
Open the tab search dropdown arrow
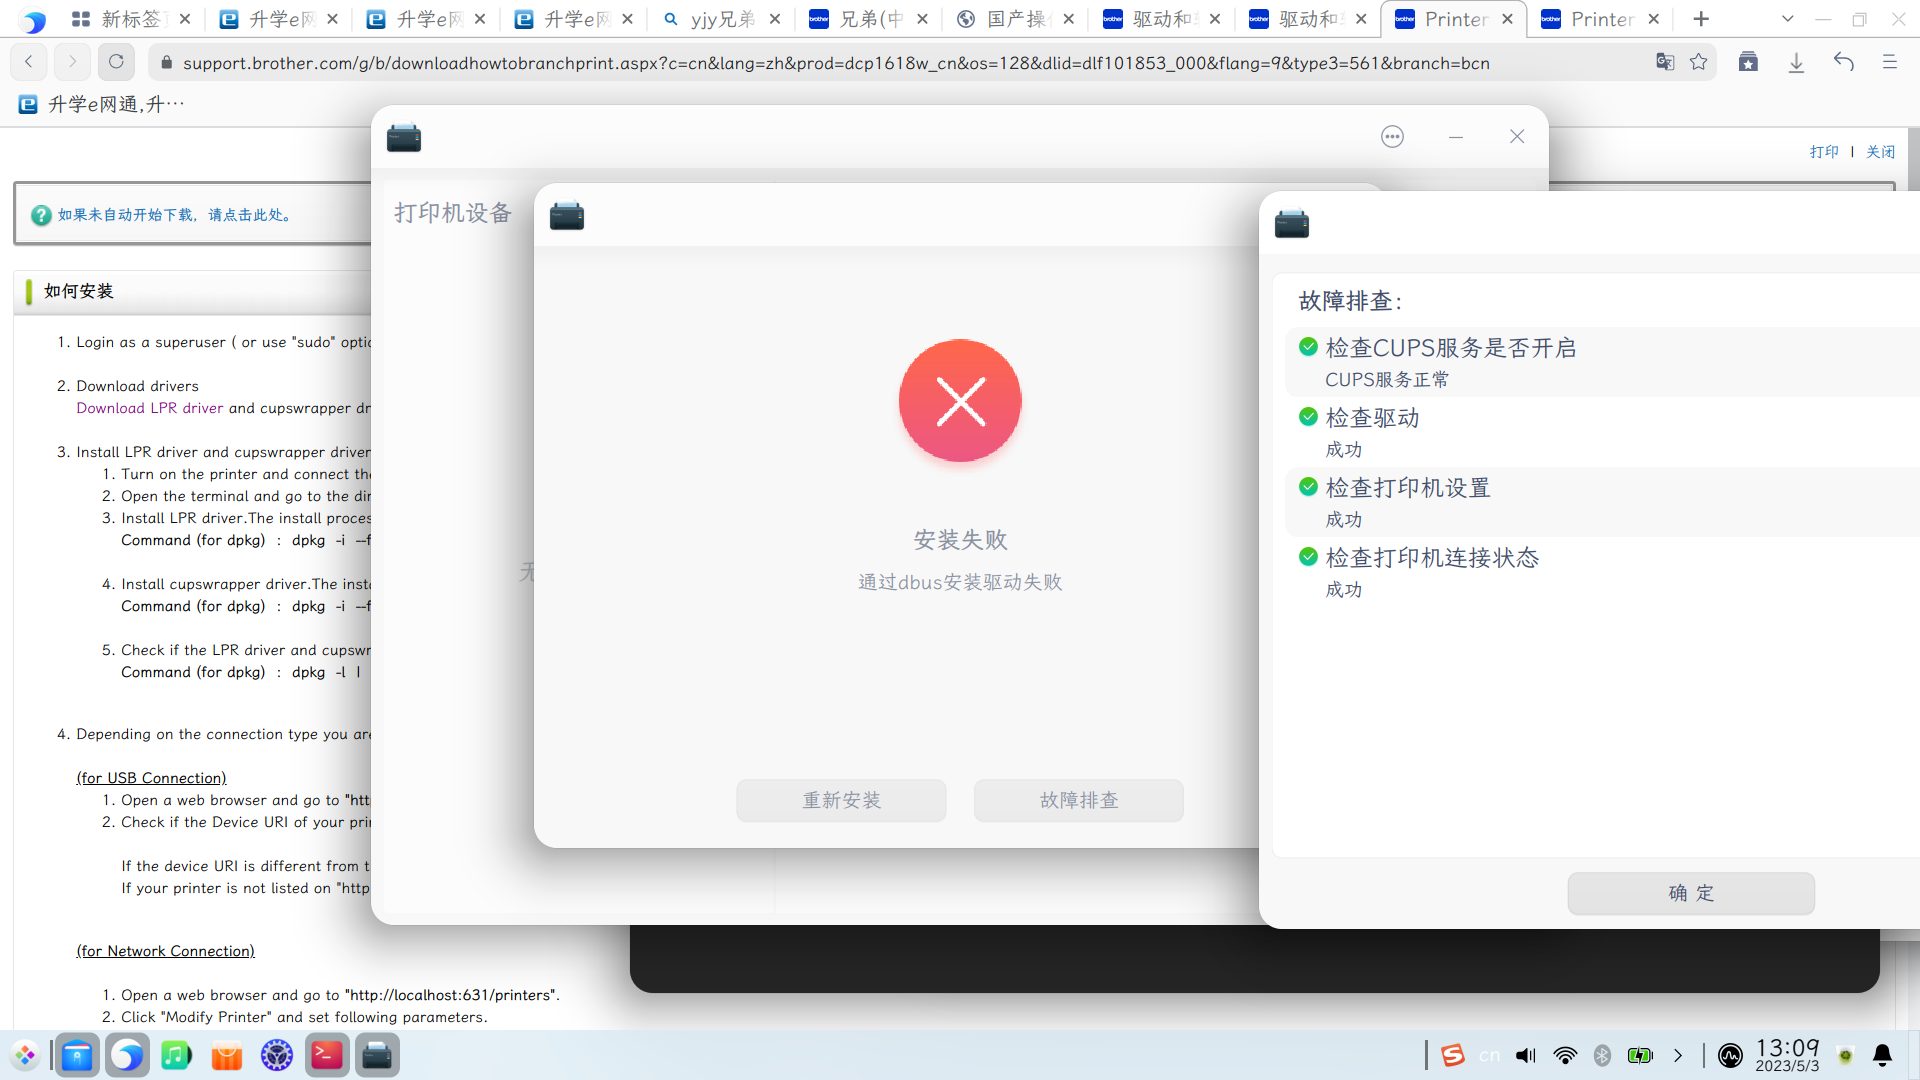(x=1787, y=18)
